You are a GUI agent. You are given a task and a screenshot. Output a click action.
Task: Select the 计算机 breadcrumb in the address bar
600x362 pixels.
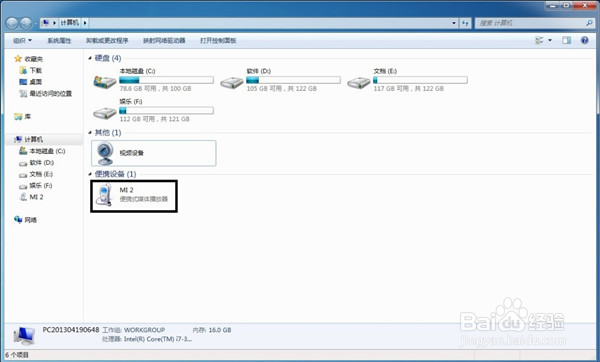pyautogui.click(x=69, y=23)
